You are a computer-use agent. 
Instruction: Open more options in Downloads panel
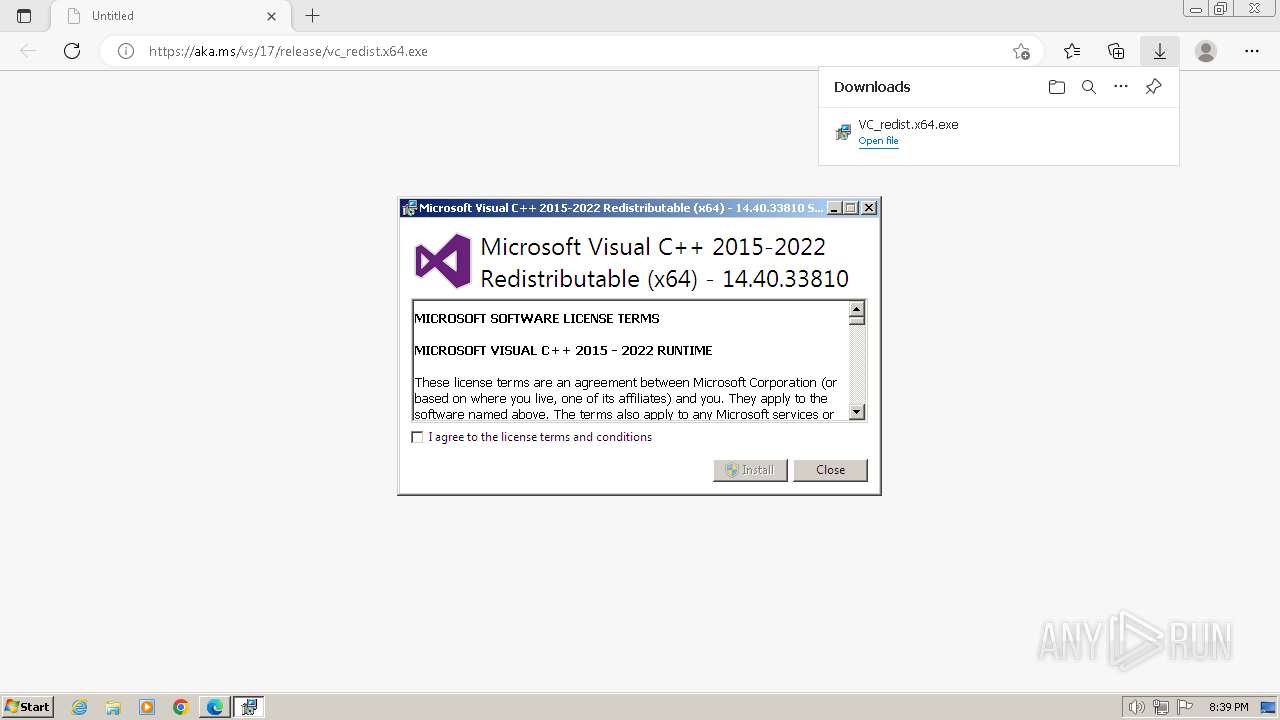[1121, 87]
